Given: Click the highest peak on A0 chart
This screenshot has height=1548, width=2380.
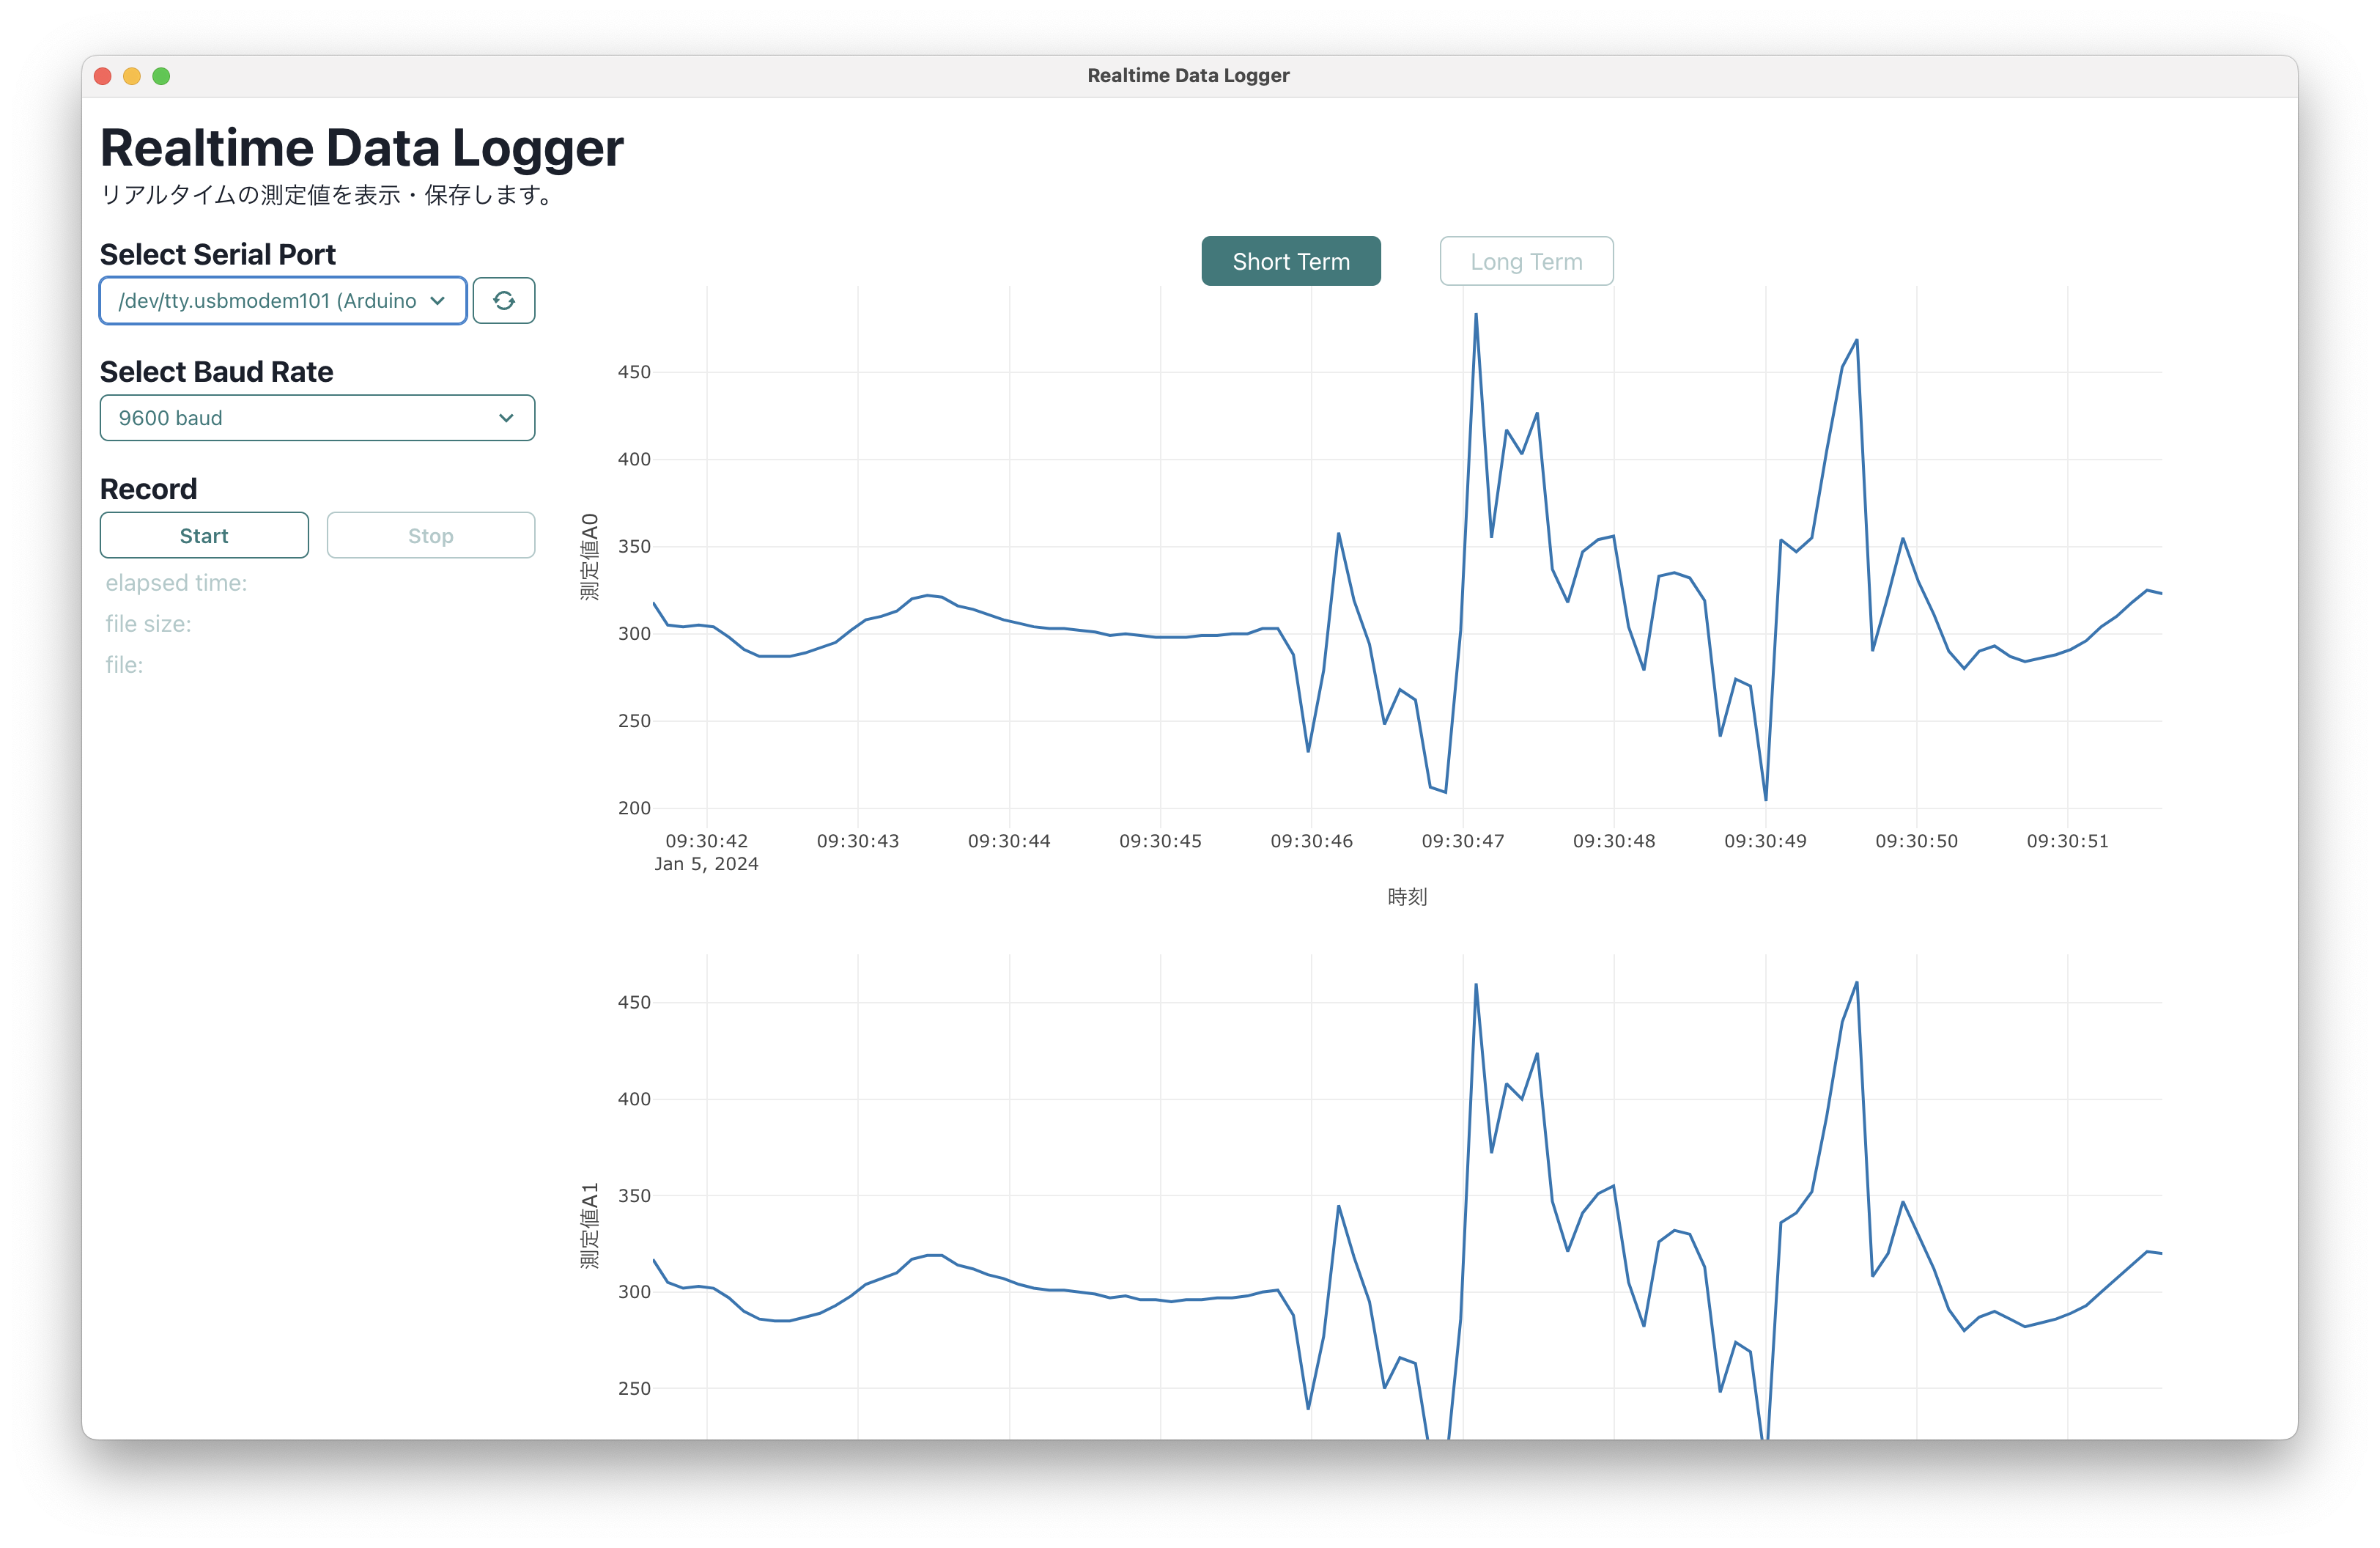Looking at the screenshot, I should coord(1475,315).
